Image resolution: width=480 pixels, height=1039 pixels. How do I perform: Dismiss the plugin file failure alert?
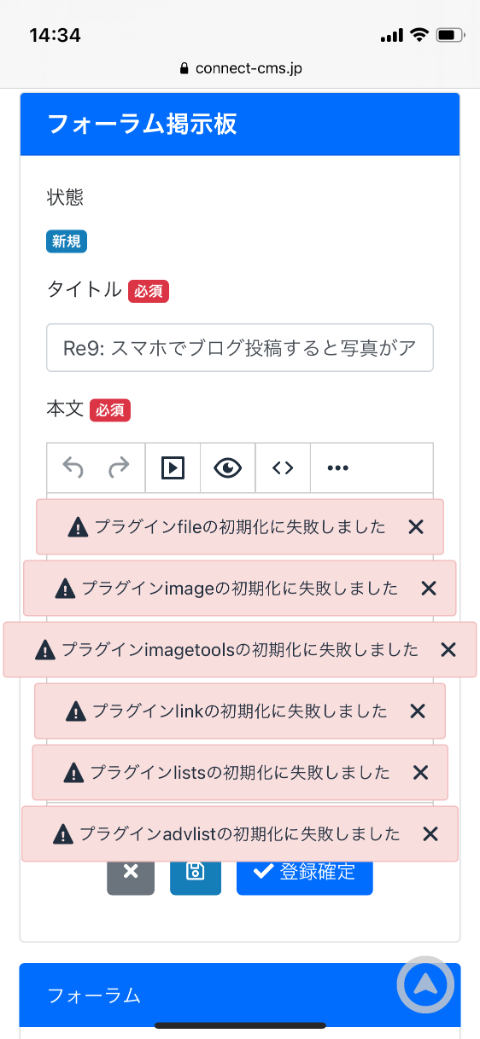(x=416, y=527)
